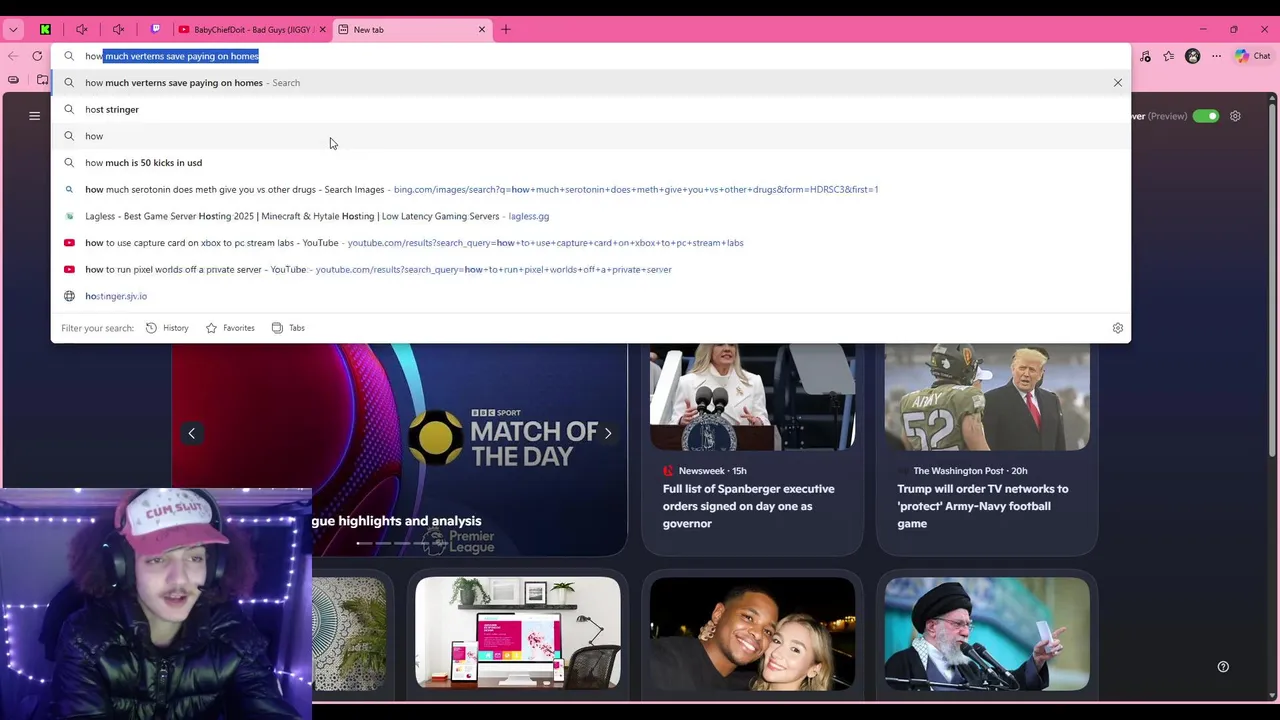Open the desk workspace monitor news card
The height and width of the screenshot is (720, 1280).
518,633
